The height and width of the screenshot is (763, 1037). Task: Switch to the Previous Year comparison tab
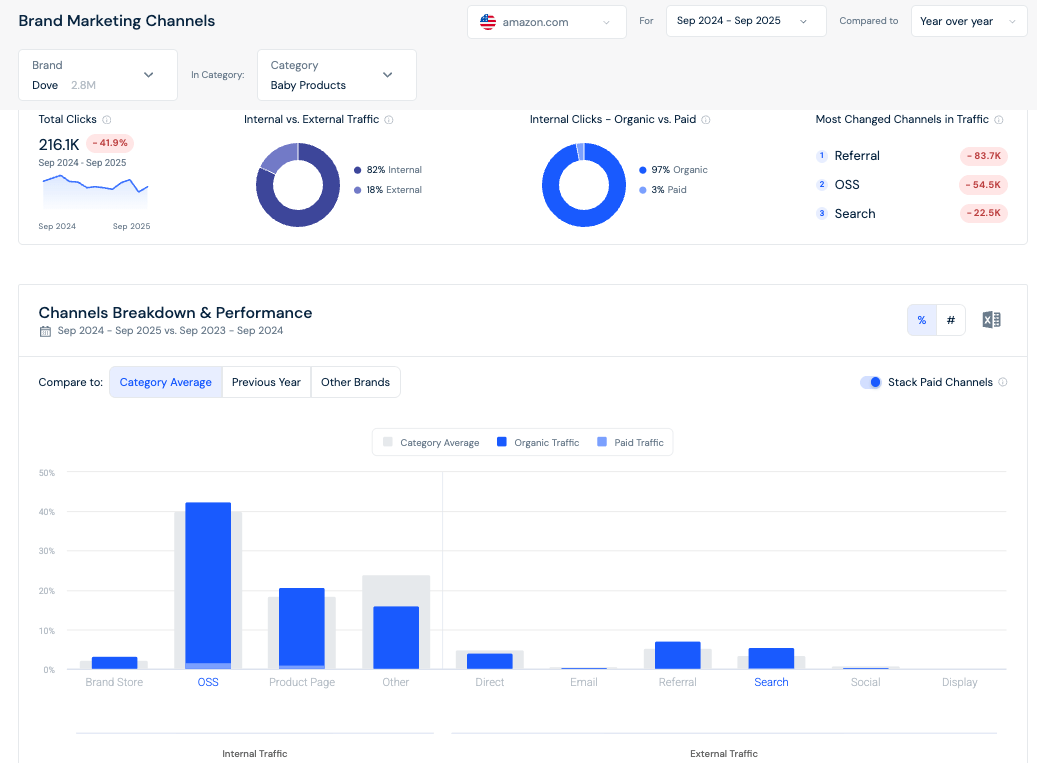point(265,382)
